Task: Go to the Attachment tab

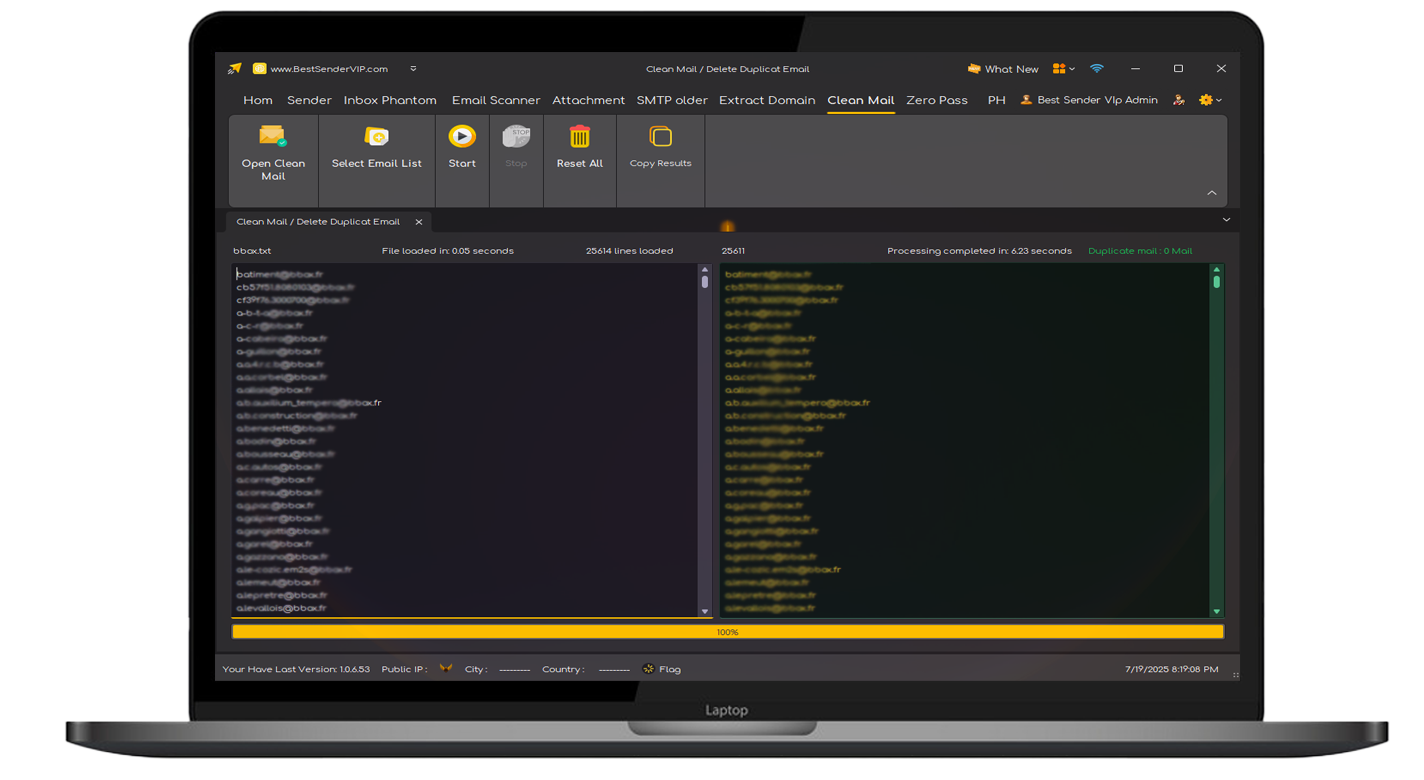Action: pyautogui.click(x=588, y=100)
